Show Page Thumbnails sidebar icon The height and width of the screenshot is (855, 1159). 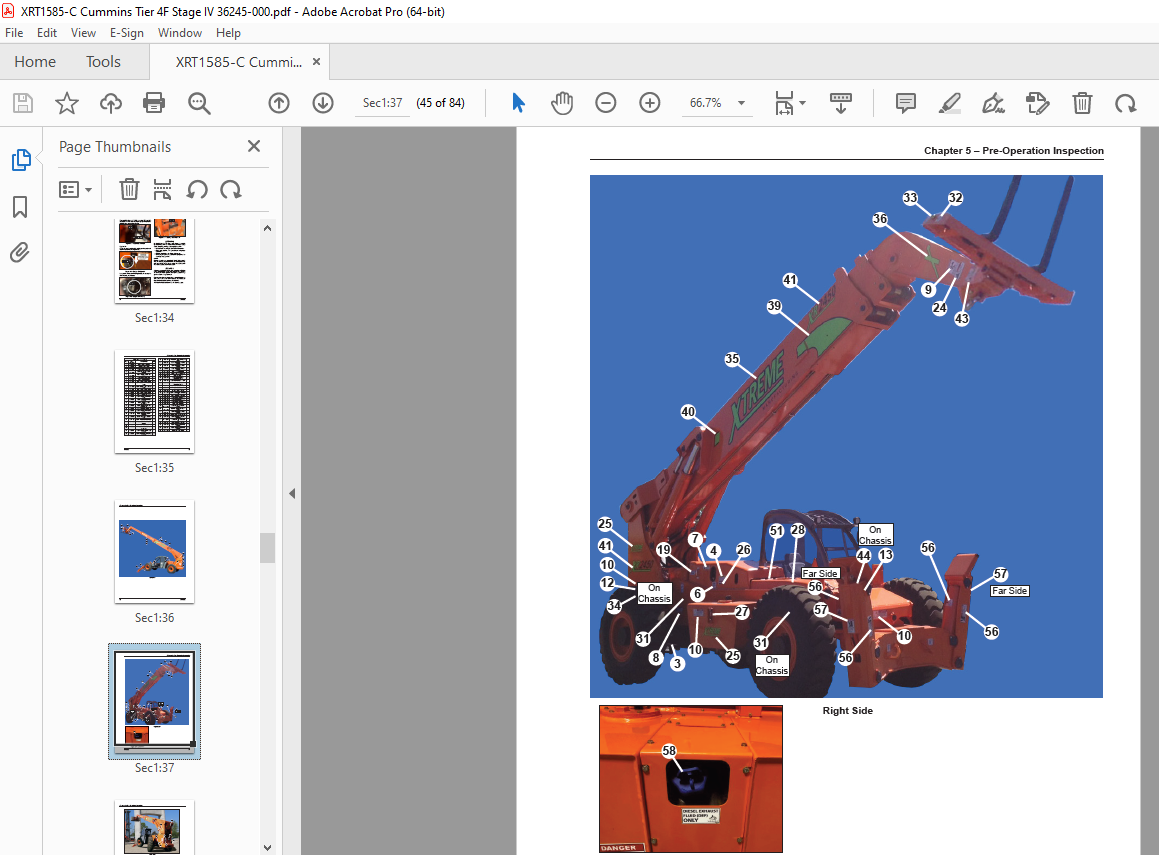[21, 160]
